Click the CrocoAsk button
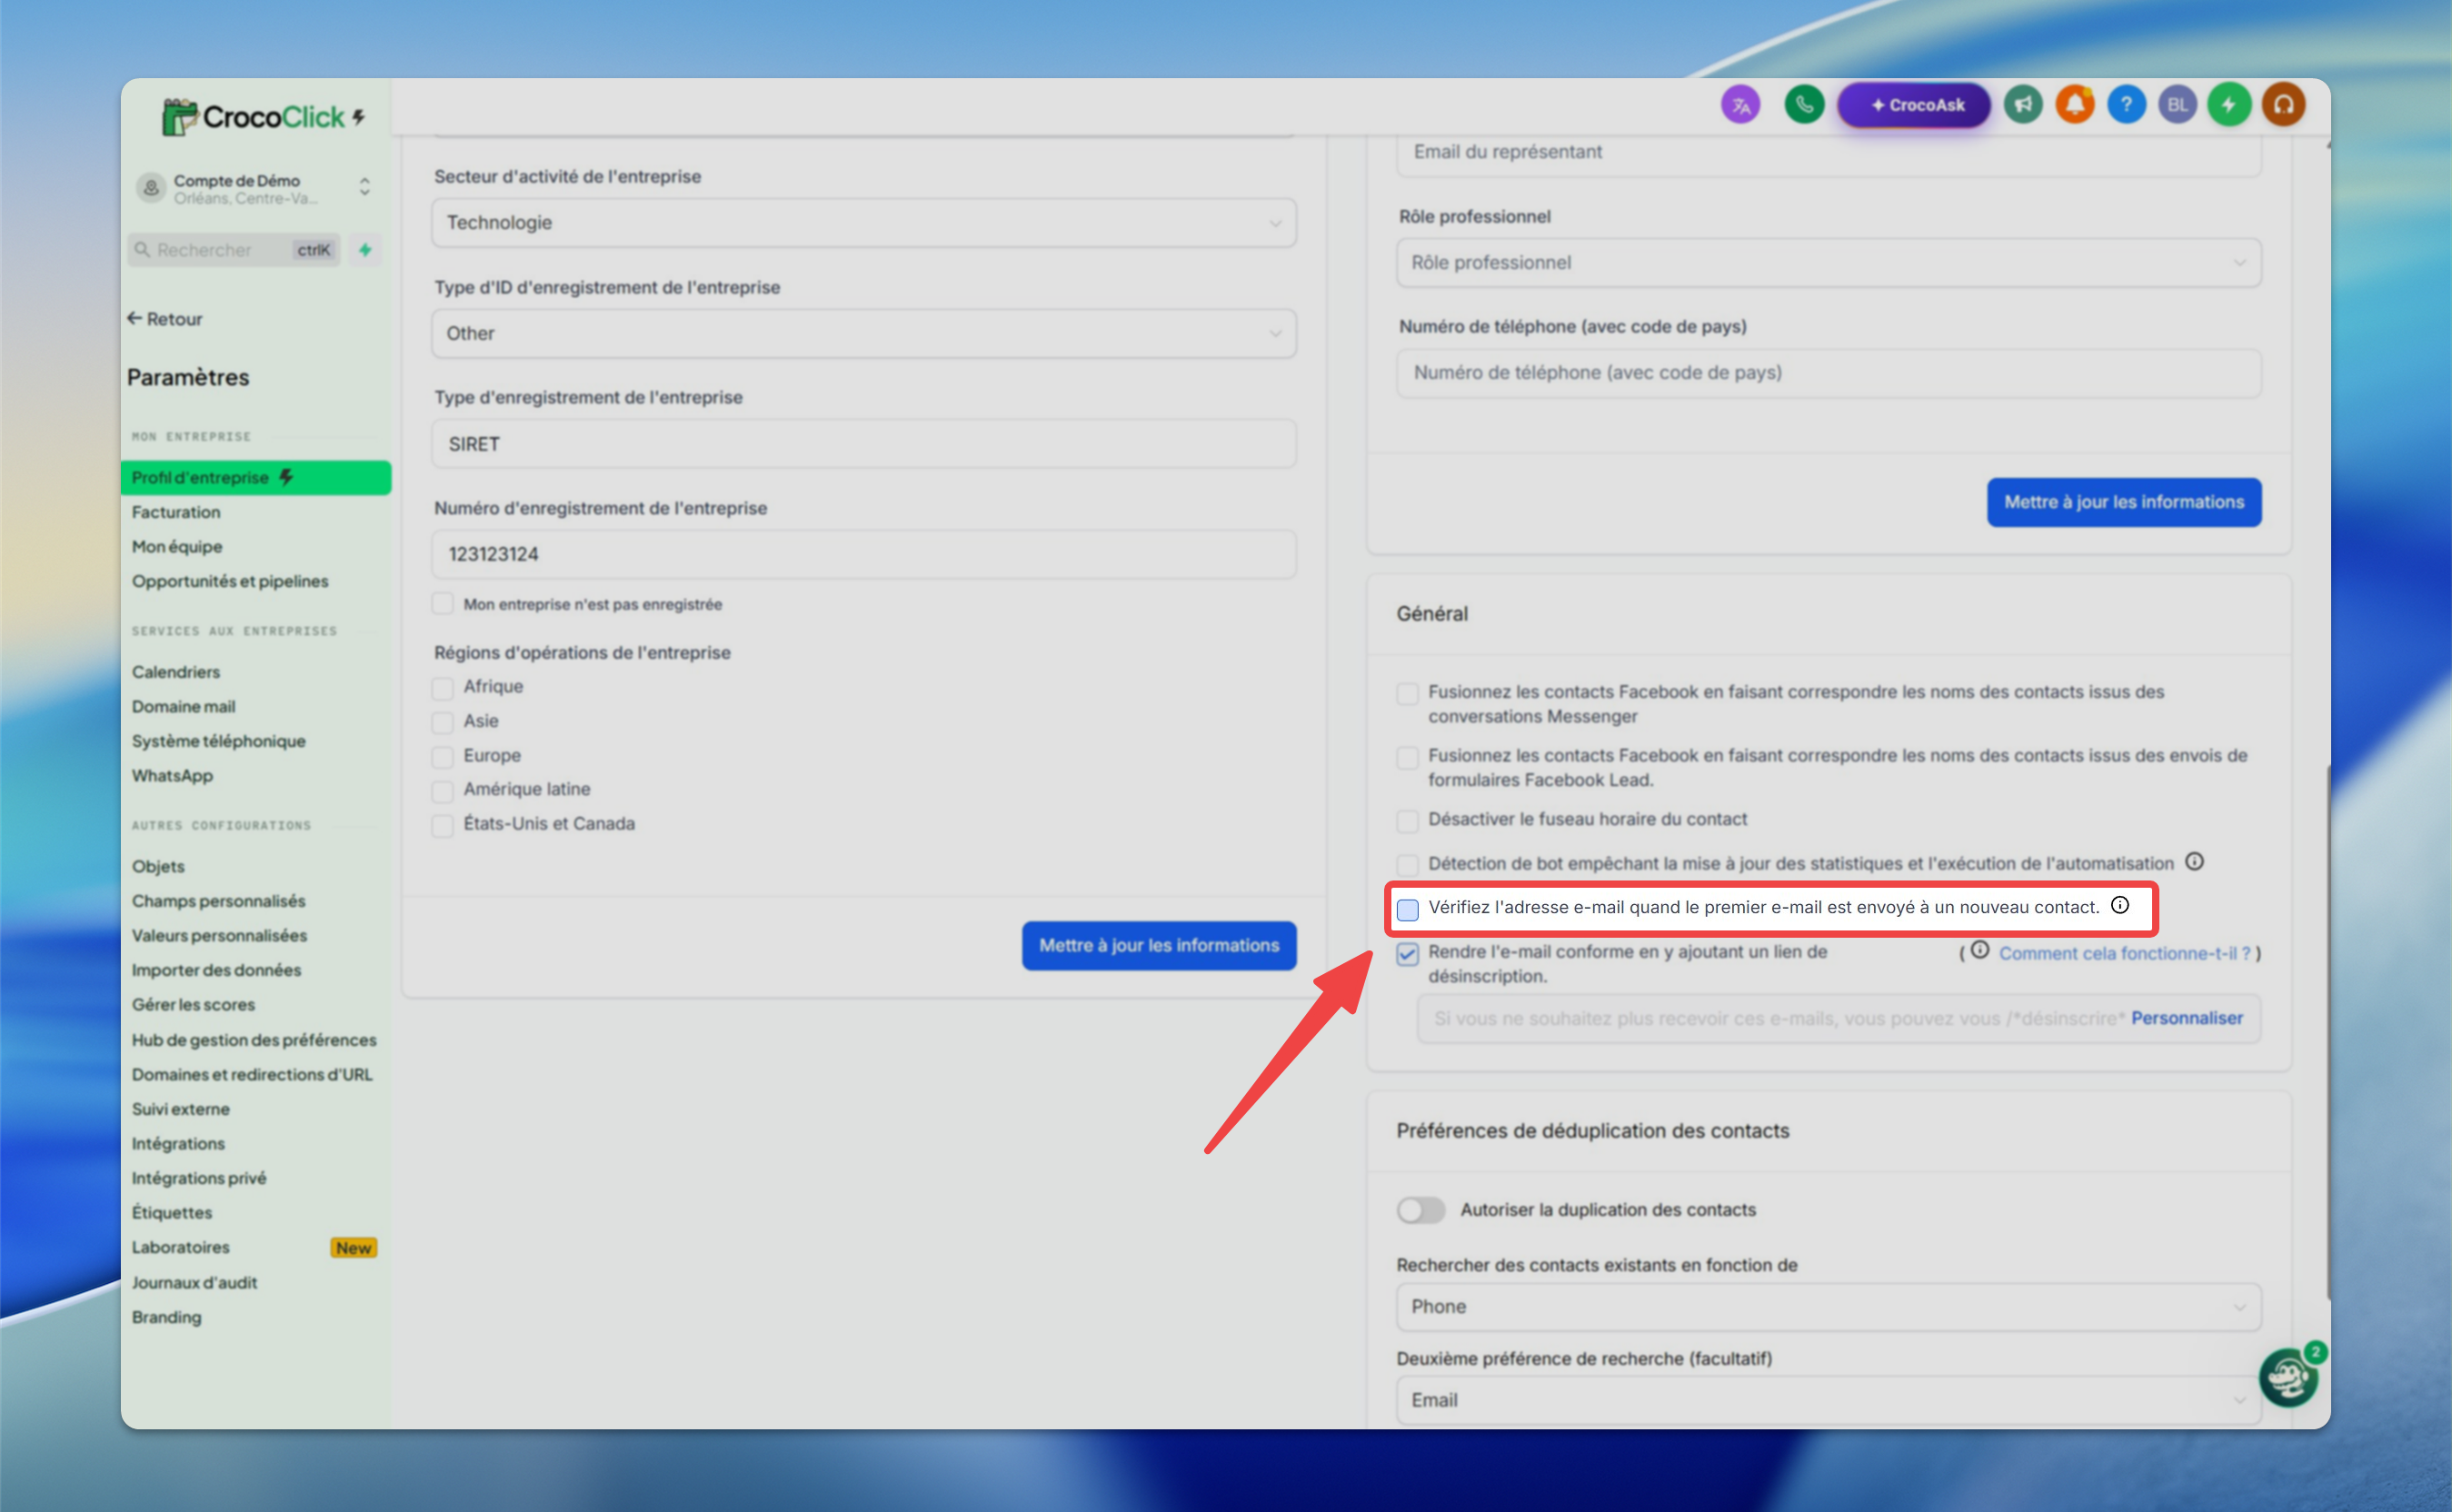 point(1914,105)
